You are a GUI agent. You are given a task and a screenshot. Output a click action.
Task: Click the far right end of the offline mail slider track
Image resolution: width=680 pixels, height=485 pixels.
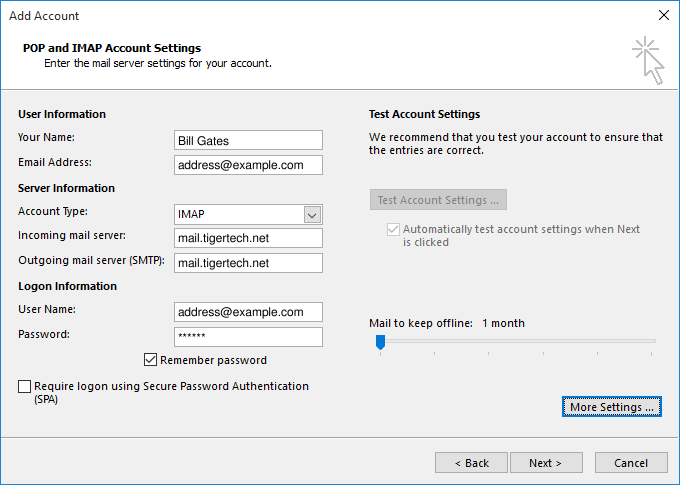pos(654,341)
